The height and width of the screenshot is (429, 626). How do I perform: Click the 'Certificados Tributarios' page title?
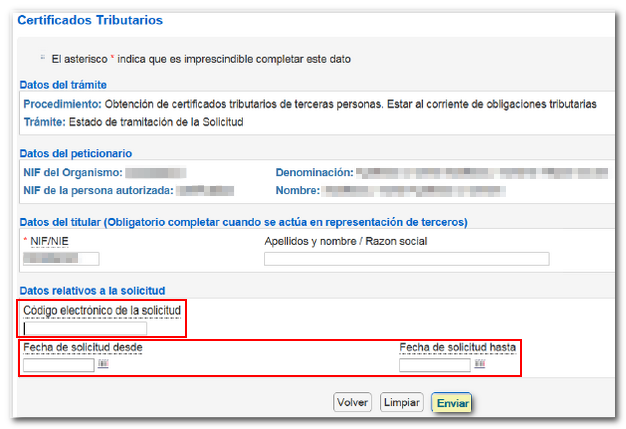90,20
